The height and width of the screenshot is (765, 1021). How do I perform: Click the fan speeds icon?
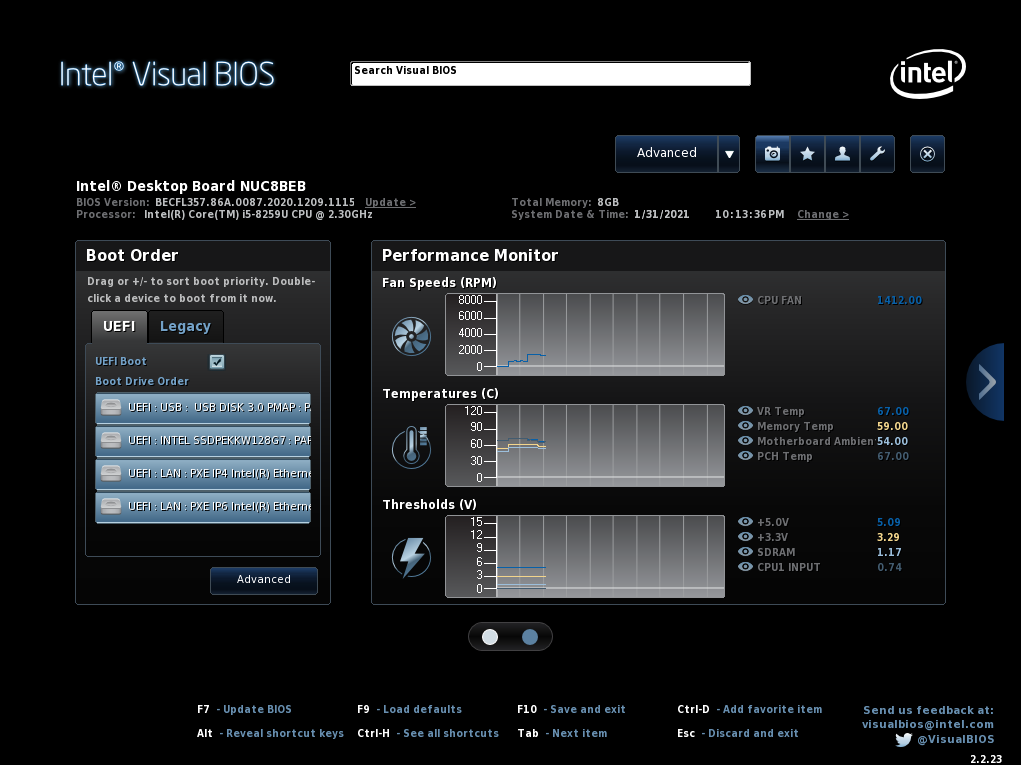411,336
